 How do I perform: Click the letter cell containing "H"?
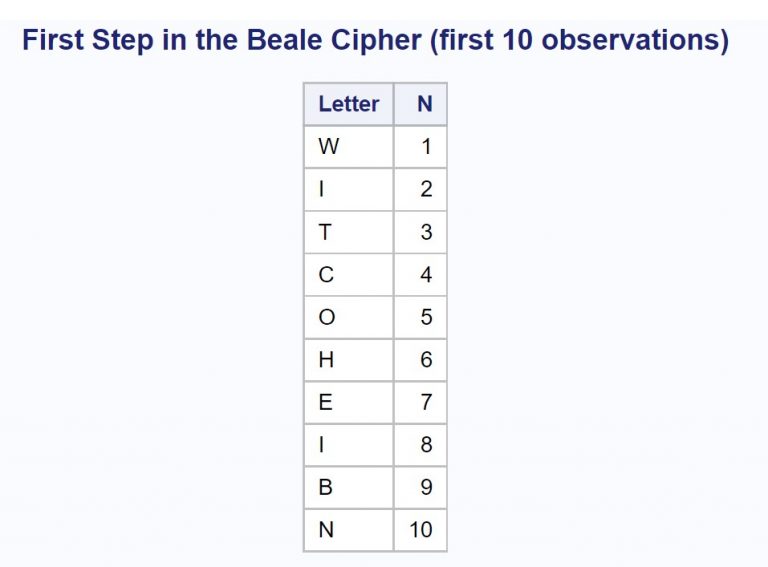pos(348,360)
